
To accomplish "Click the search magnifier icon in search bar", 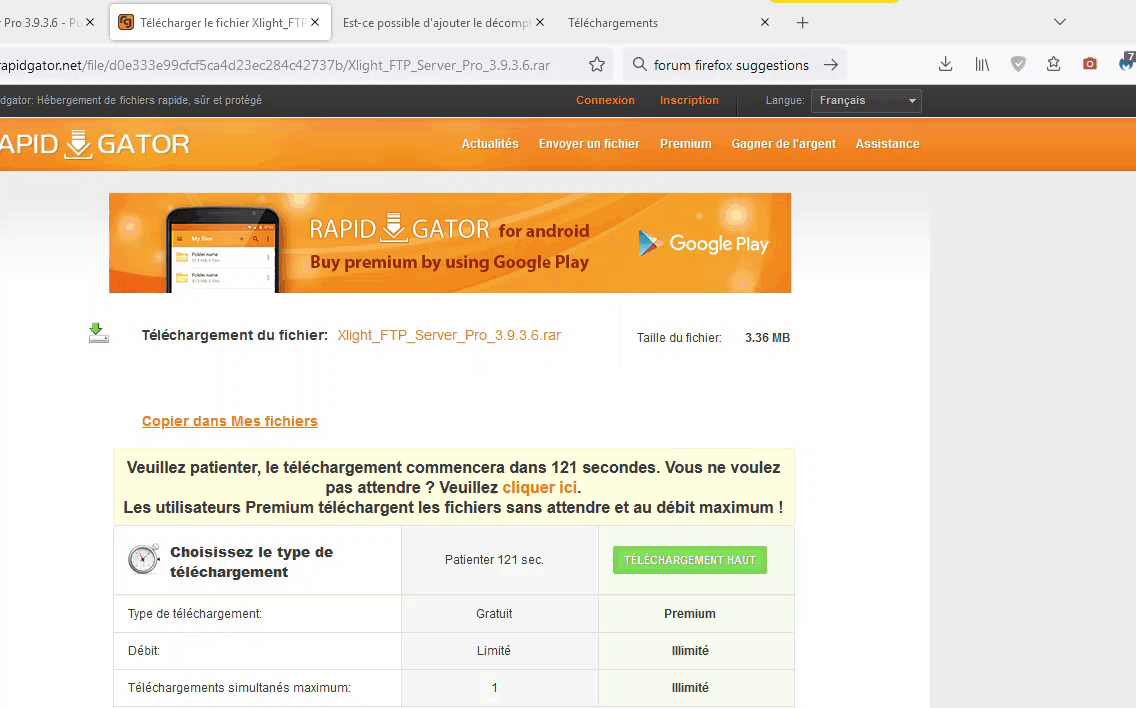I will pyautogui.click(x=640, y=64).
